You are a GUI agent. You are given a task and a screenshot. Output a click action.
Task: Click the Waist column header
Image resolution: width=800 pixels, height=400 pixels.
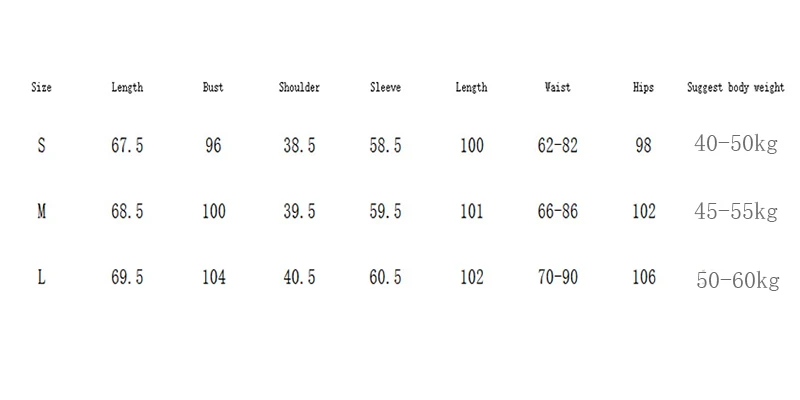pyautogui.click(x=557, y=88)
